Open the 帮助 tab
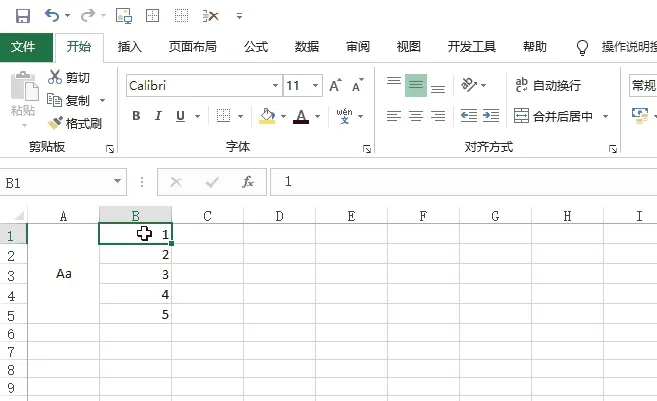The image size is (657, 401). click(535, 47)
